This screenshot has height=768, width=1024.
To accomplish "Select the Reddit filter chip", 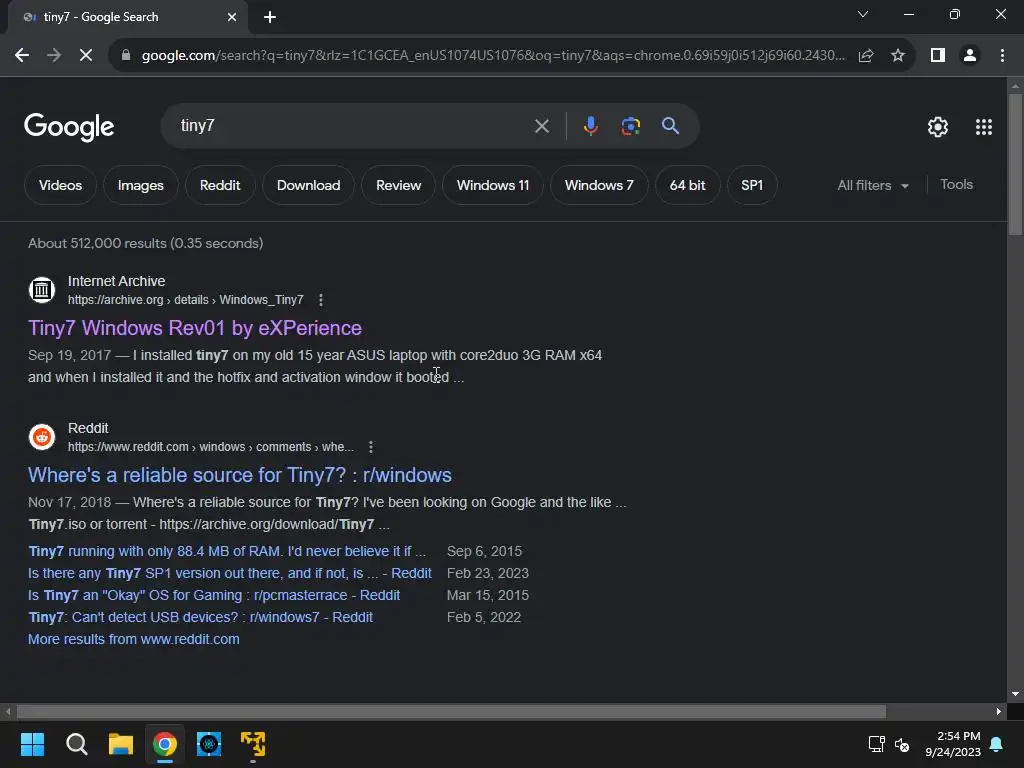I will pos(220,185).
